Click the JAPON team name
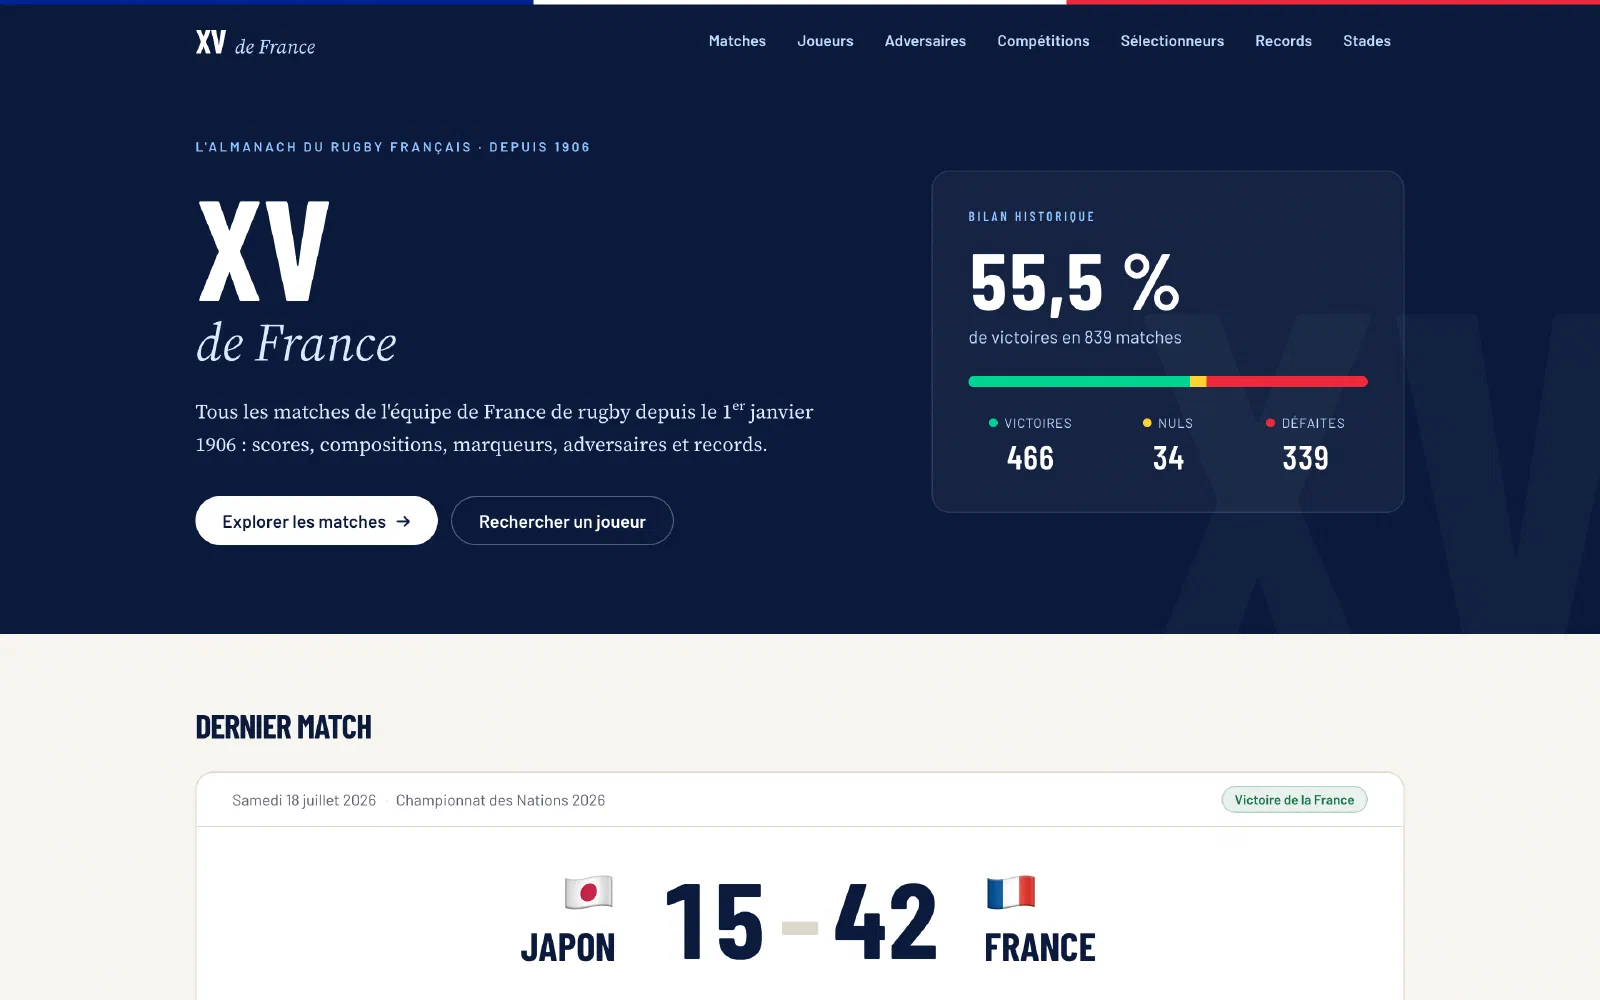The height and width of the screenshot is (1000, 1600). point(568,947)
